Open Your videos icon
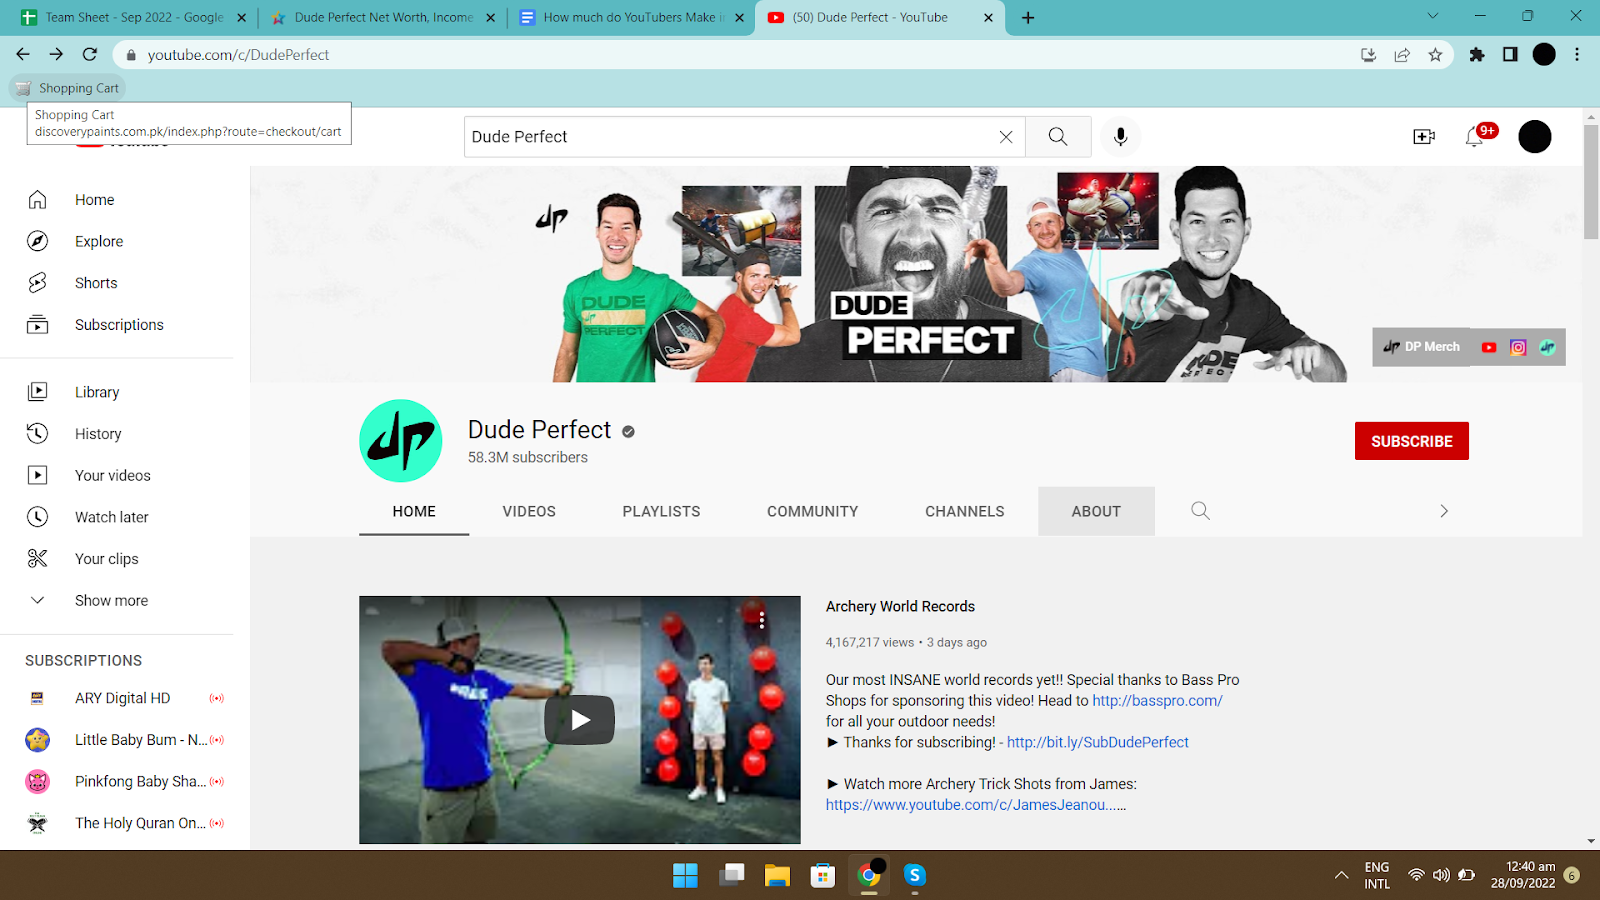Screen dimensions: 1600x900 [x=37, y=476]
